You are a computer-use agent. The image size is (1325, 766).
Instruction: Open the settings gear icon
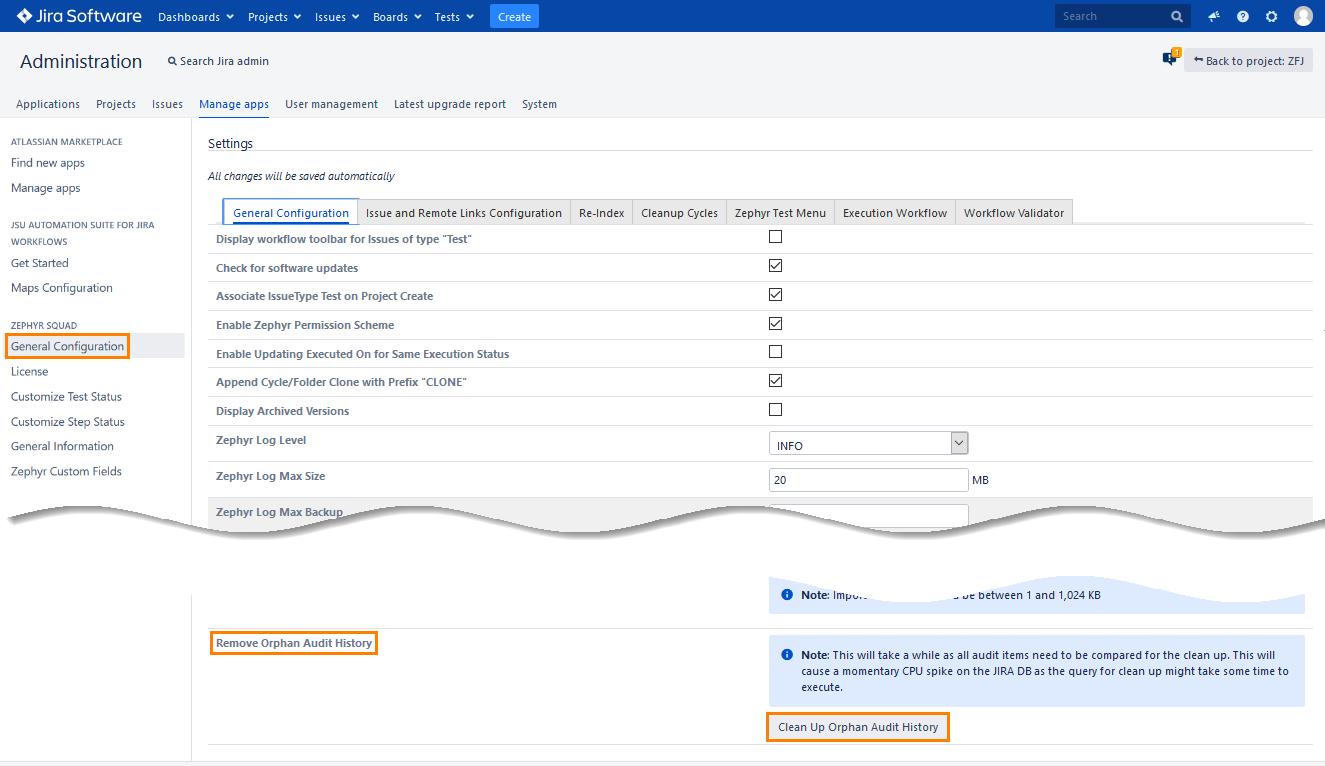[1272, 17]
